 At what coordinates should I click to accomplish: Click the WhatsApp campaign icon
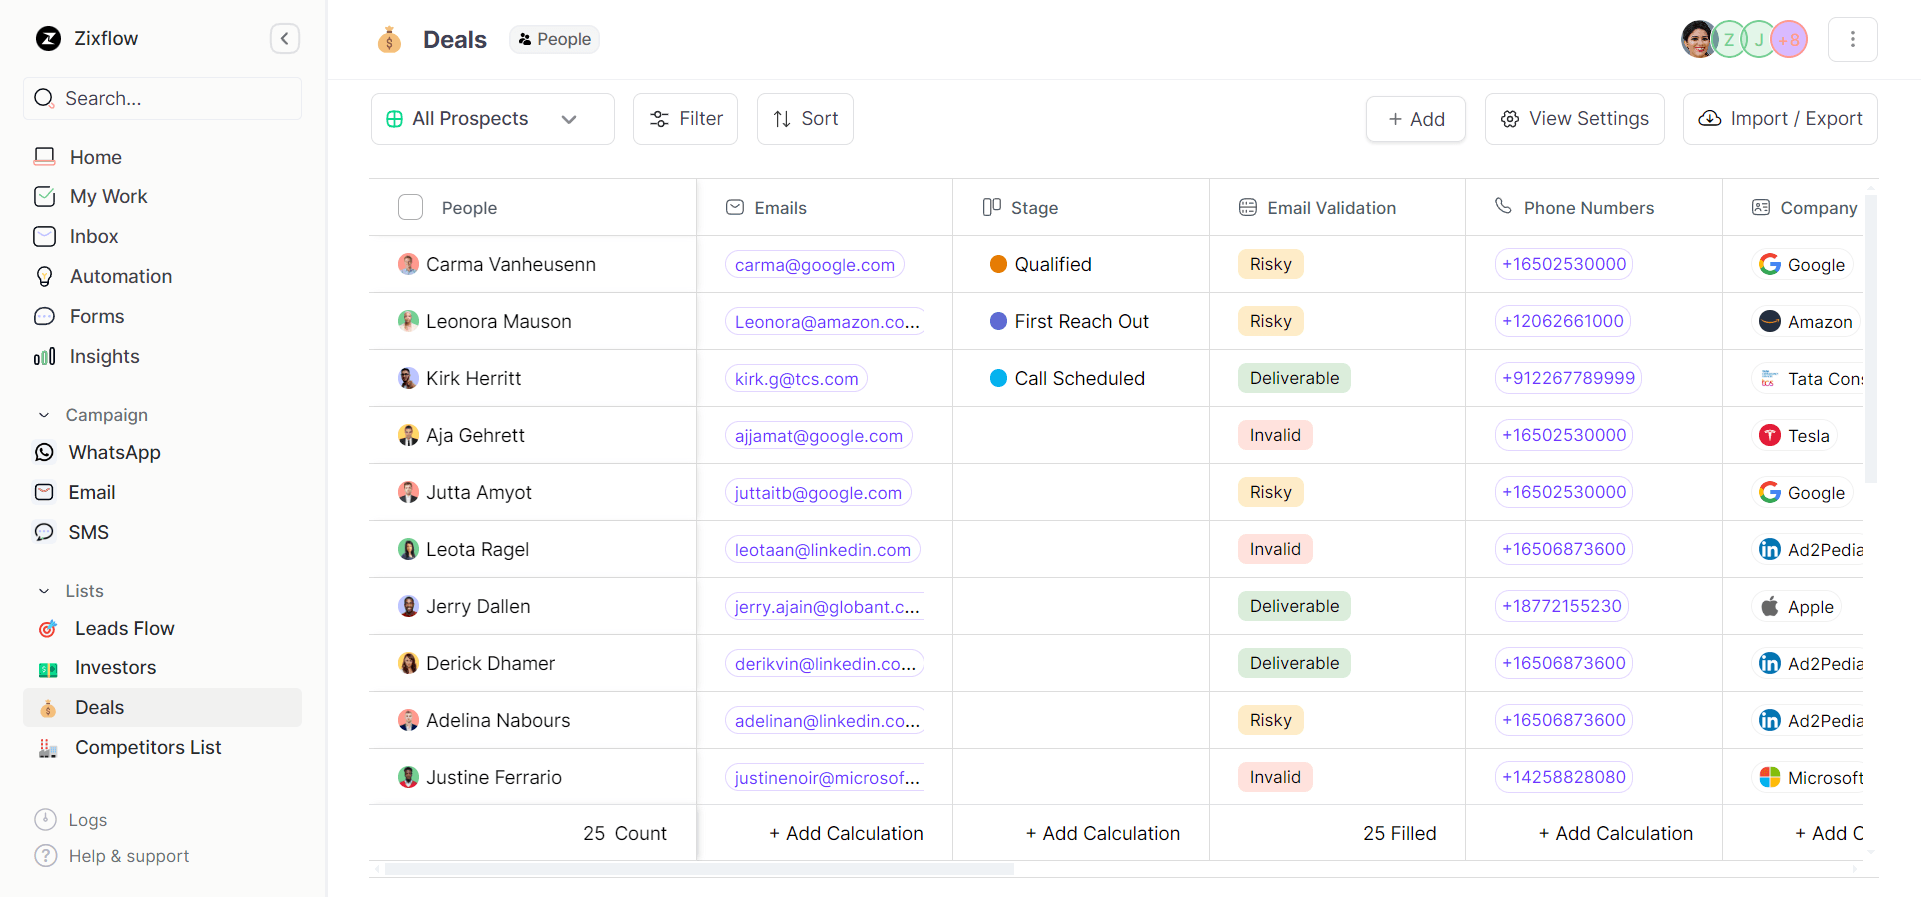coord(45,453)
